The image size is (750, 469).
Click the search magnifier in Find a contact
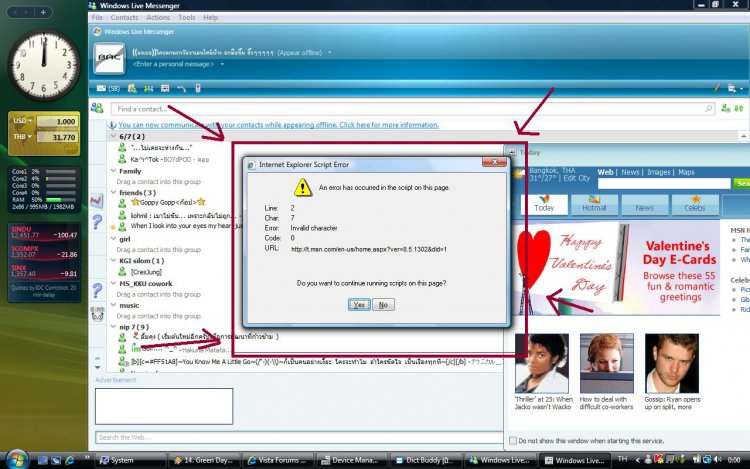tap(708, 109)
